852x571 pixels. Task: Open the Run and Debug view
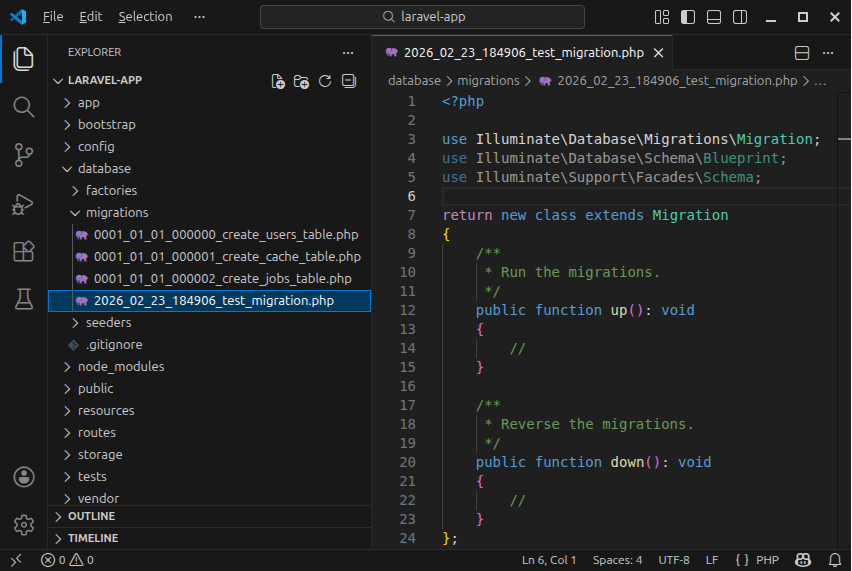[x=23, y=204]
